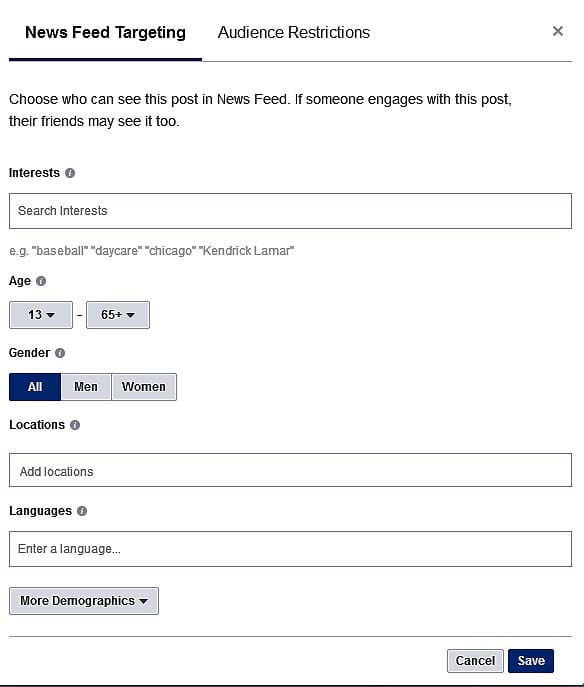The height and width of the screenshot is (687, 584).
Task: Click the caret arrow on More Demographics
Action: click(143, 602)
